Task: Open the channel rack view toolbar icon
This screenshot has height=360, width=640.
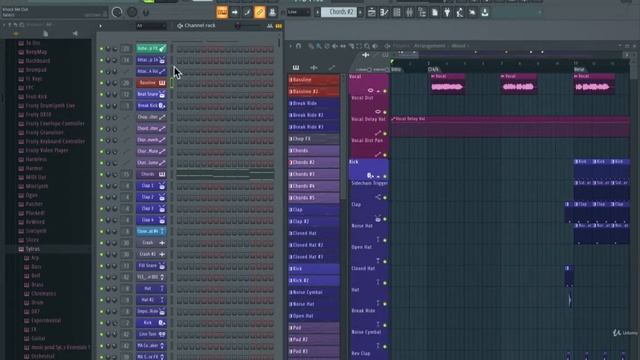Action: [397, 13]
